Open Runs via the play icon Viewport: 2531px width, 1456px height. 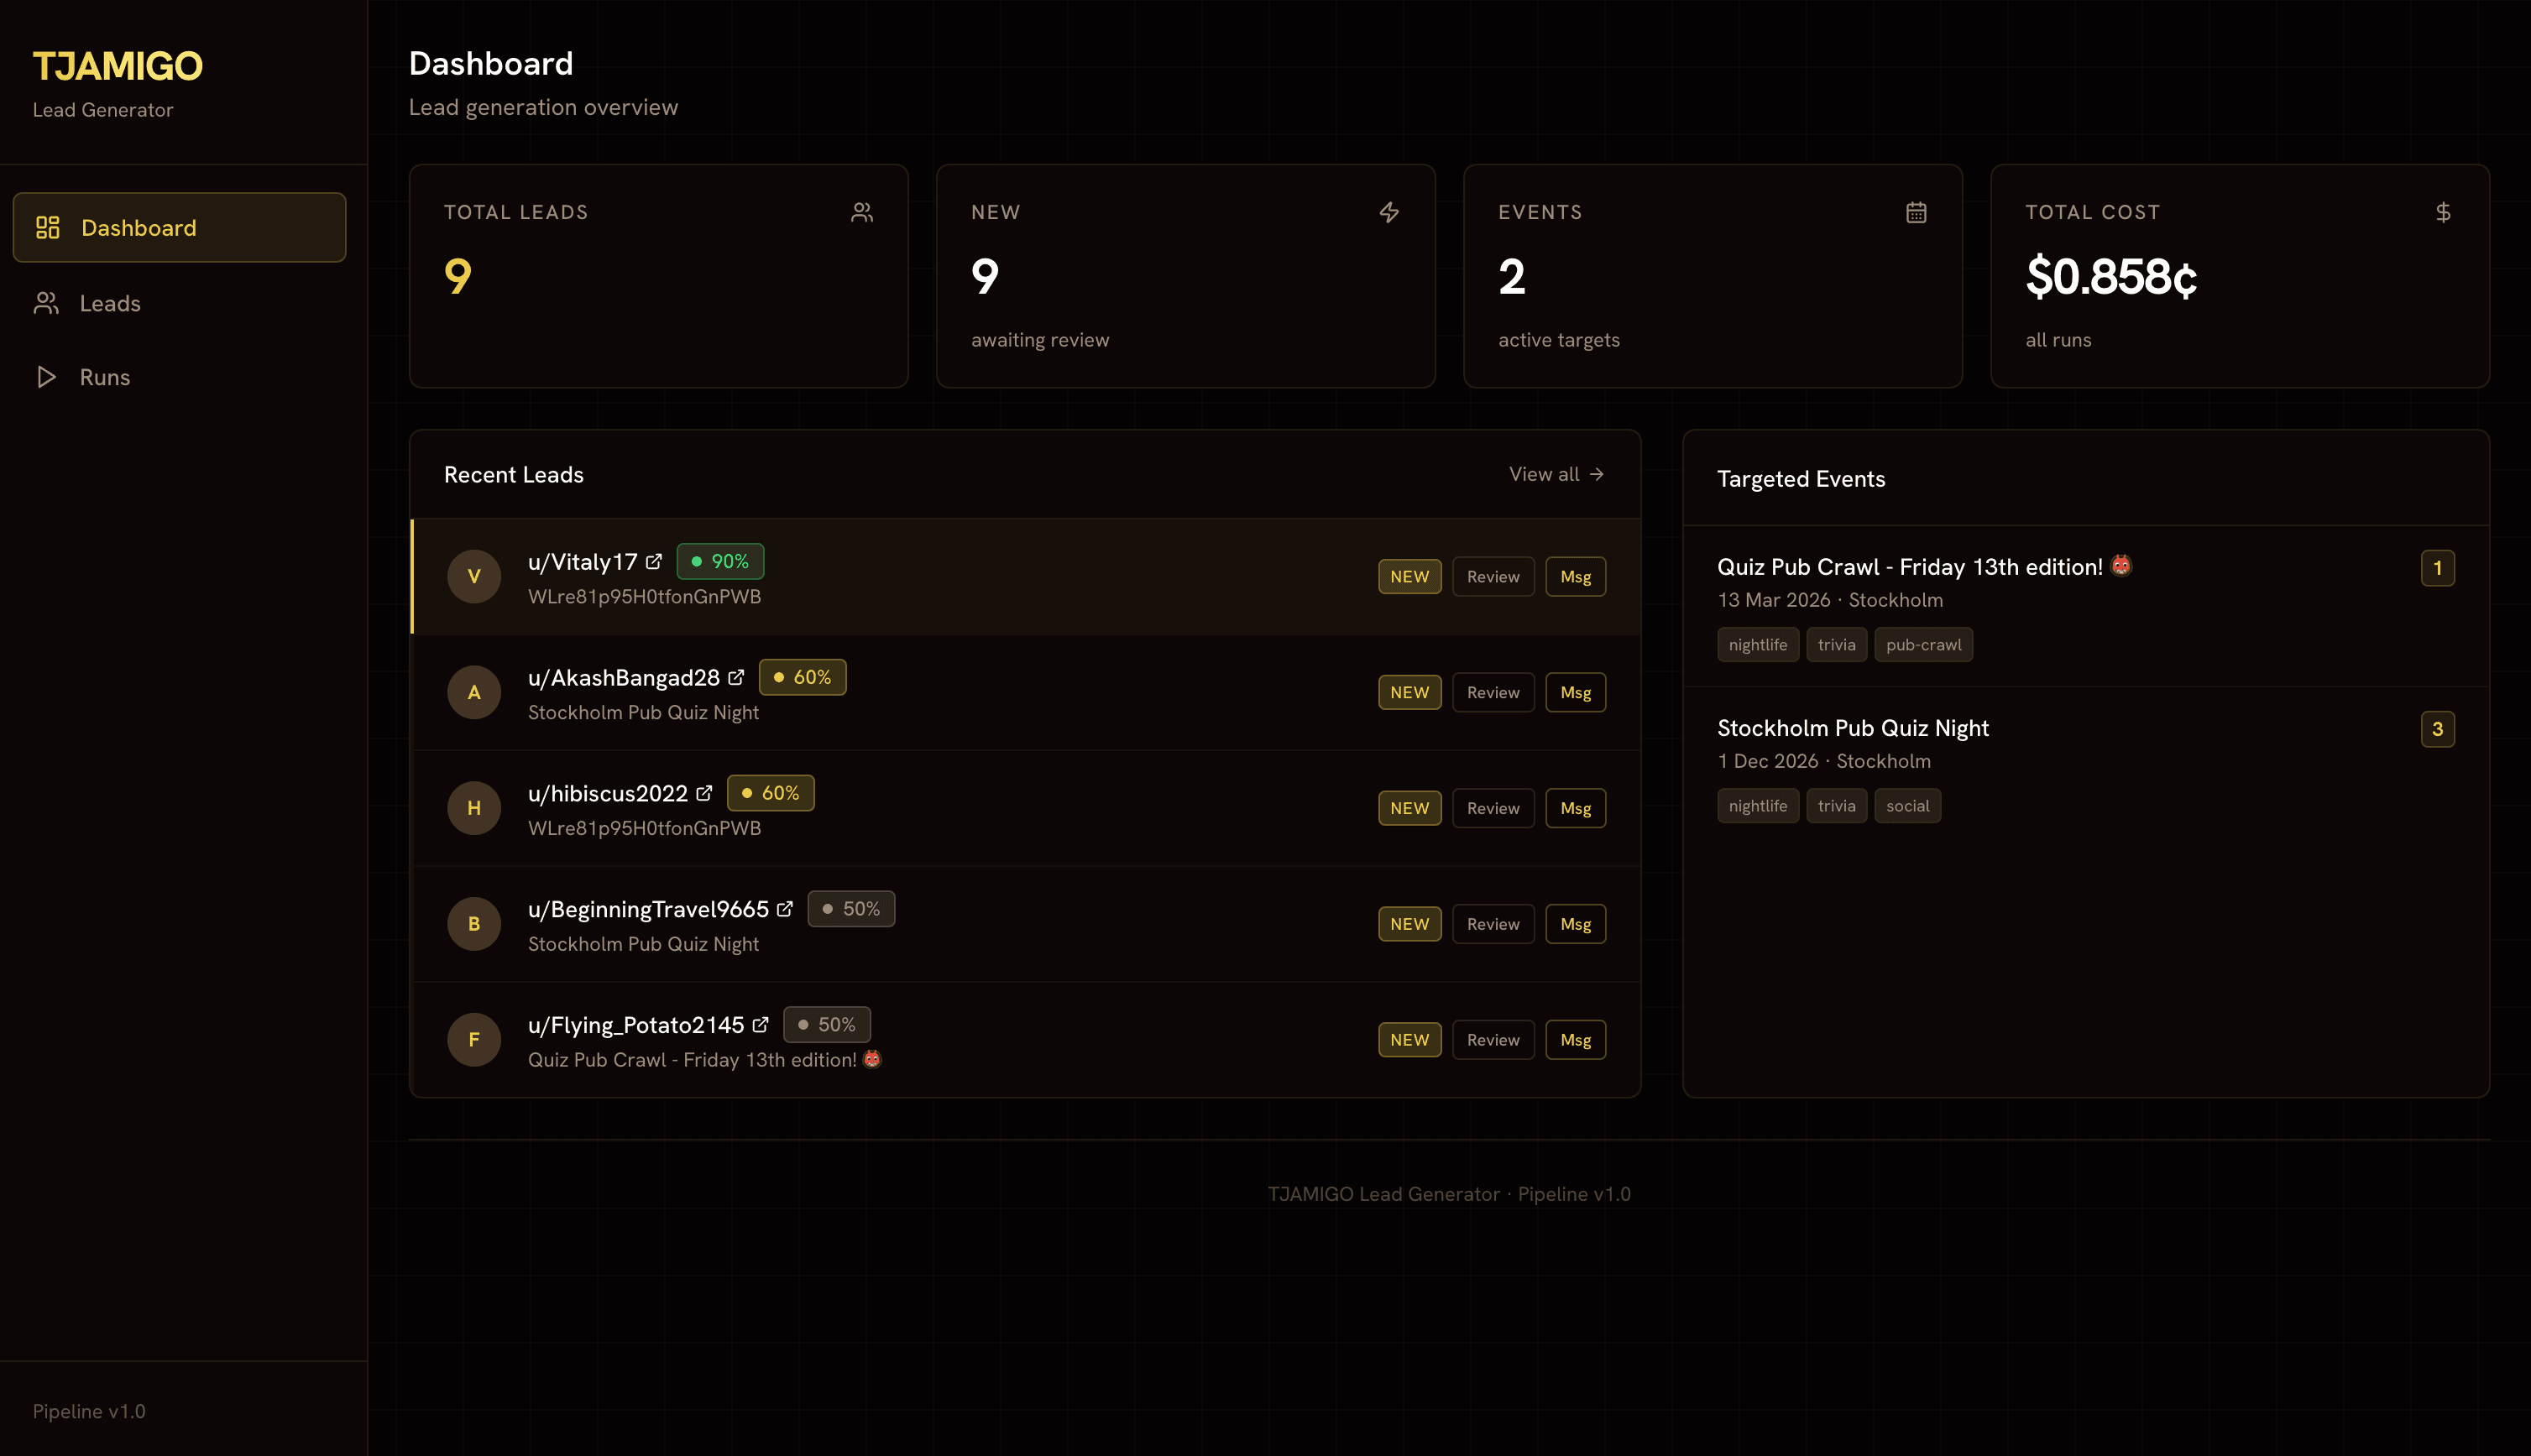coord(46,377)
